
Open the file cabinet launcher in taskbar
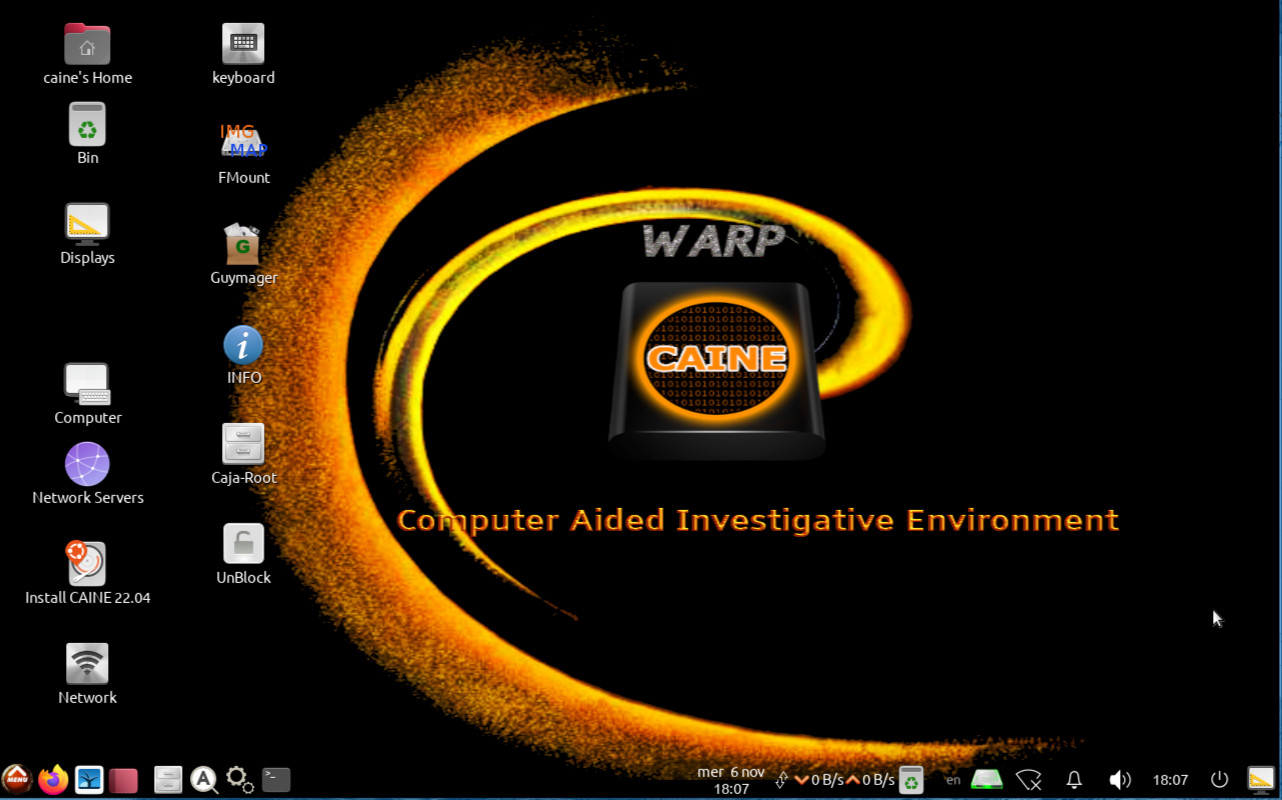pyautogui.click(x=169, y=780)
